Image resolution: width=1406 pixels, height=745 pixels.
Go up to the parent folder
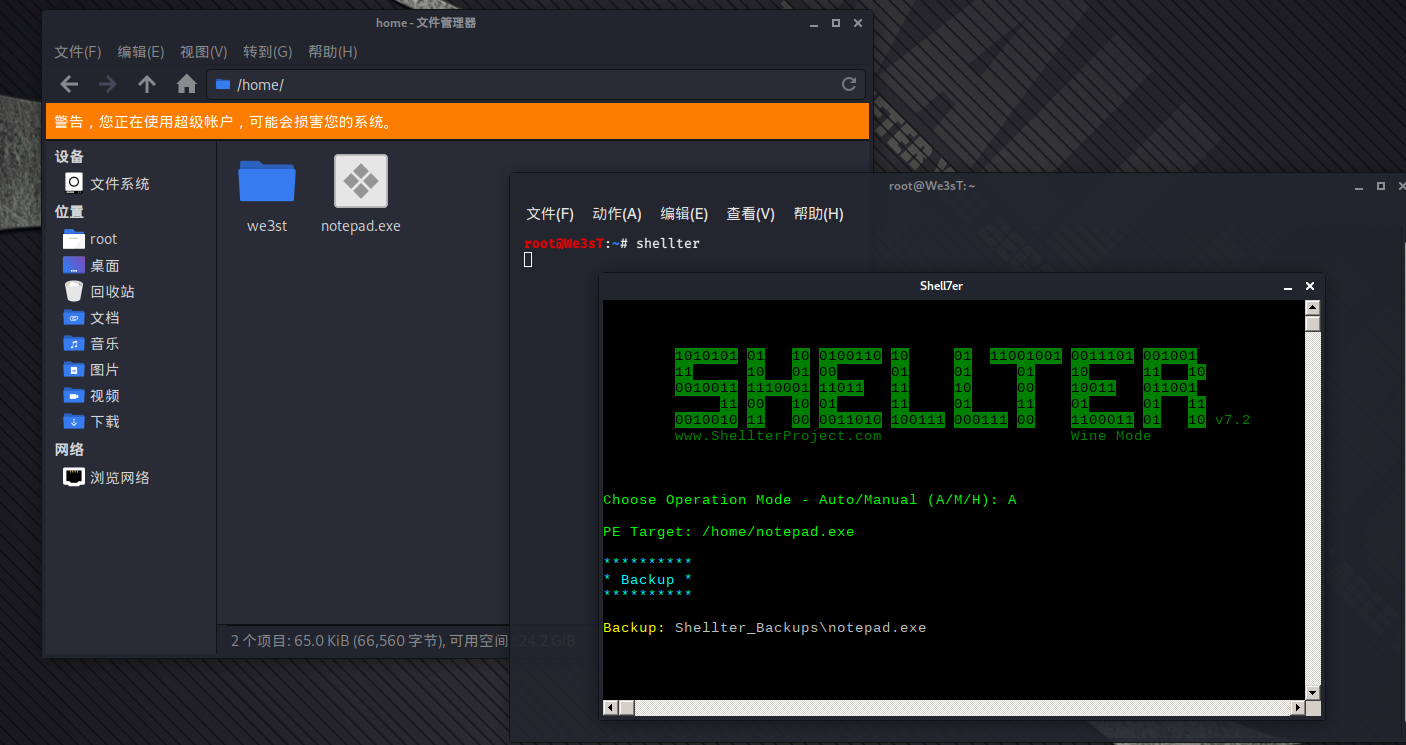(x=147, y=84)
